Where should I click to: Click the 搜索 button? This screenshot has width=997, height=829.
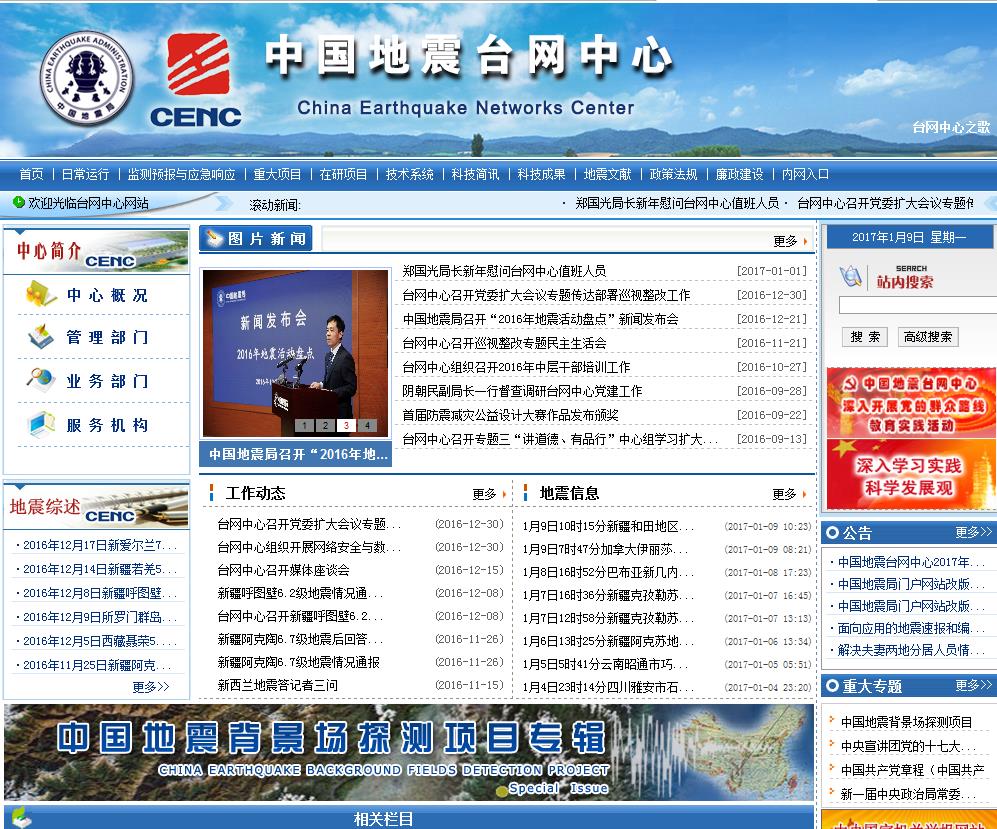coord(865,337)
